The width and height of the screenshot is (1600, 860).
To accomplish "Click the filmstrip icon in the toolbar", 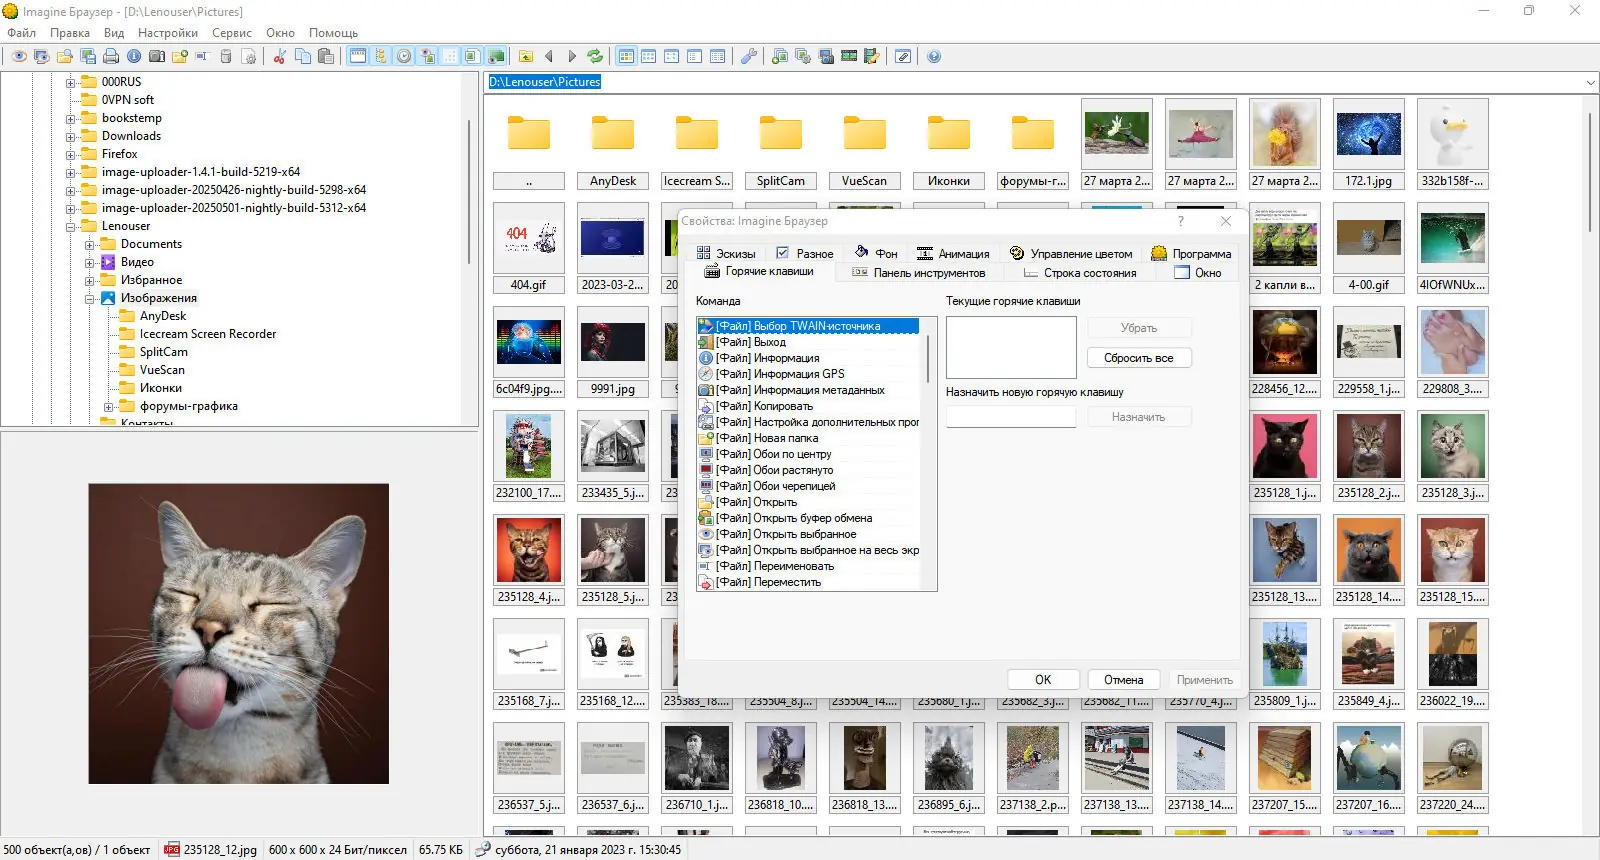I will 849,56.
